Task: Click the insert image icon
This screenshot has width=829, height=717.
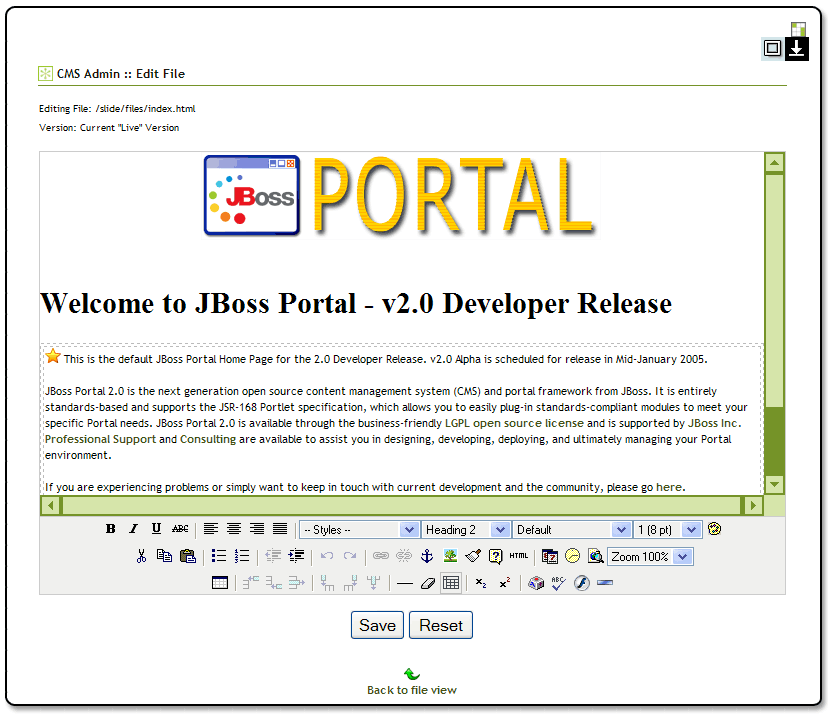Action: pyautogui.click(x=450, y=556)
